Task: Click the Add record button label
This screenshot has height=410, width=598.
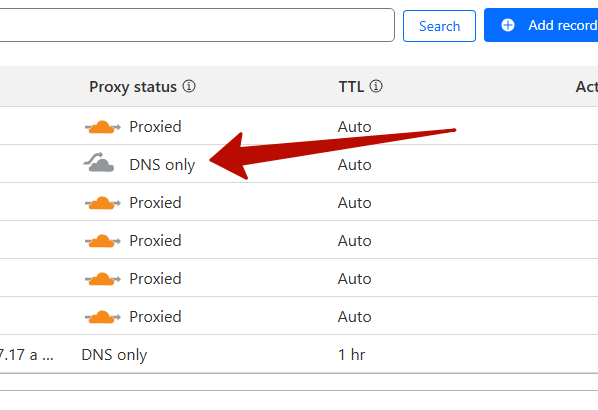Action: pos(563,25)
